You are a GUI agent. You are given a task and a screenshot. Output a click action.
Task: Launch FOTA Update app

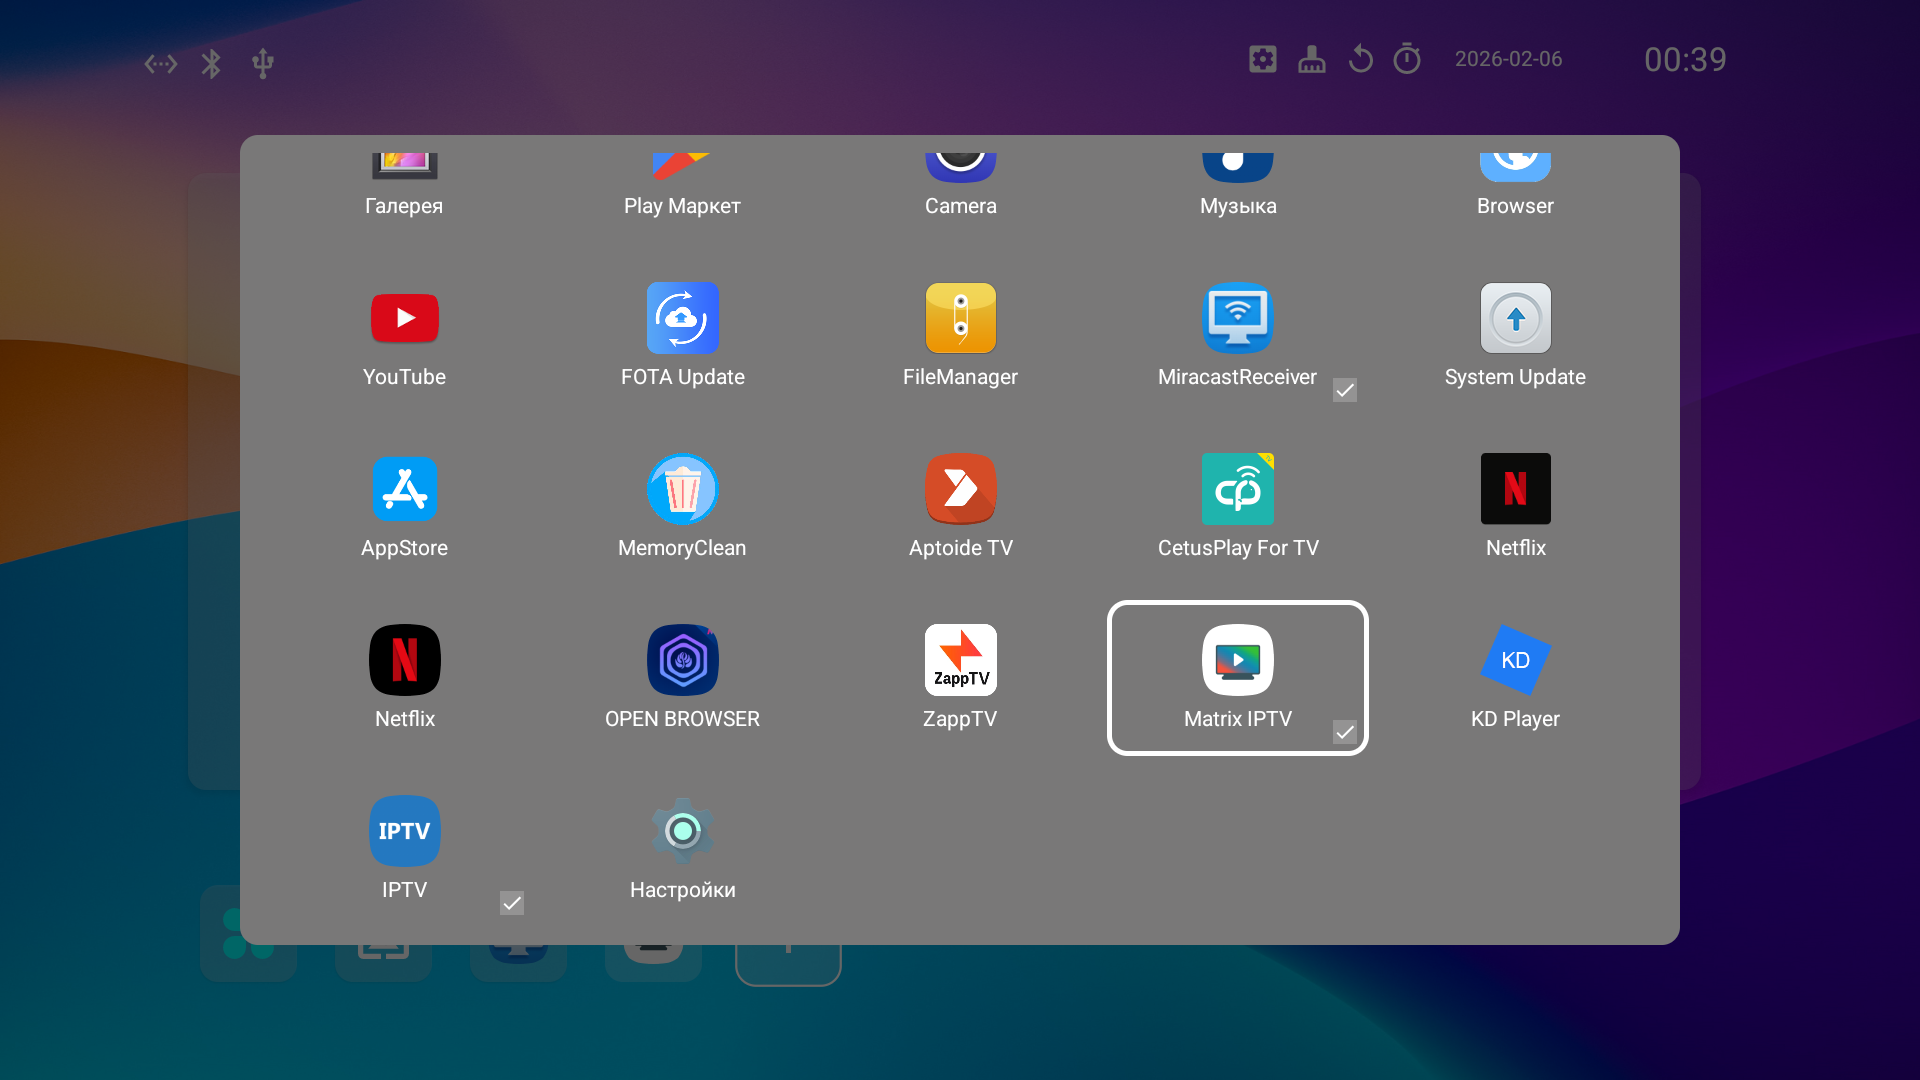click(x=682, y=319)
